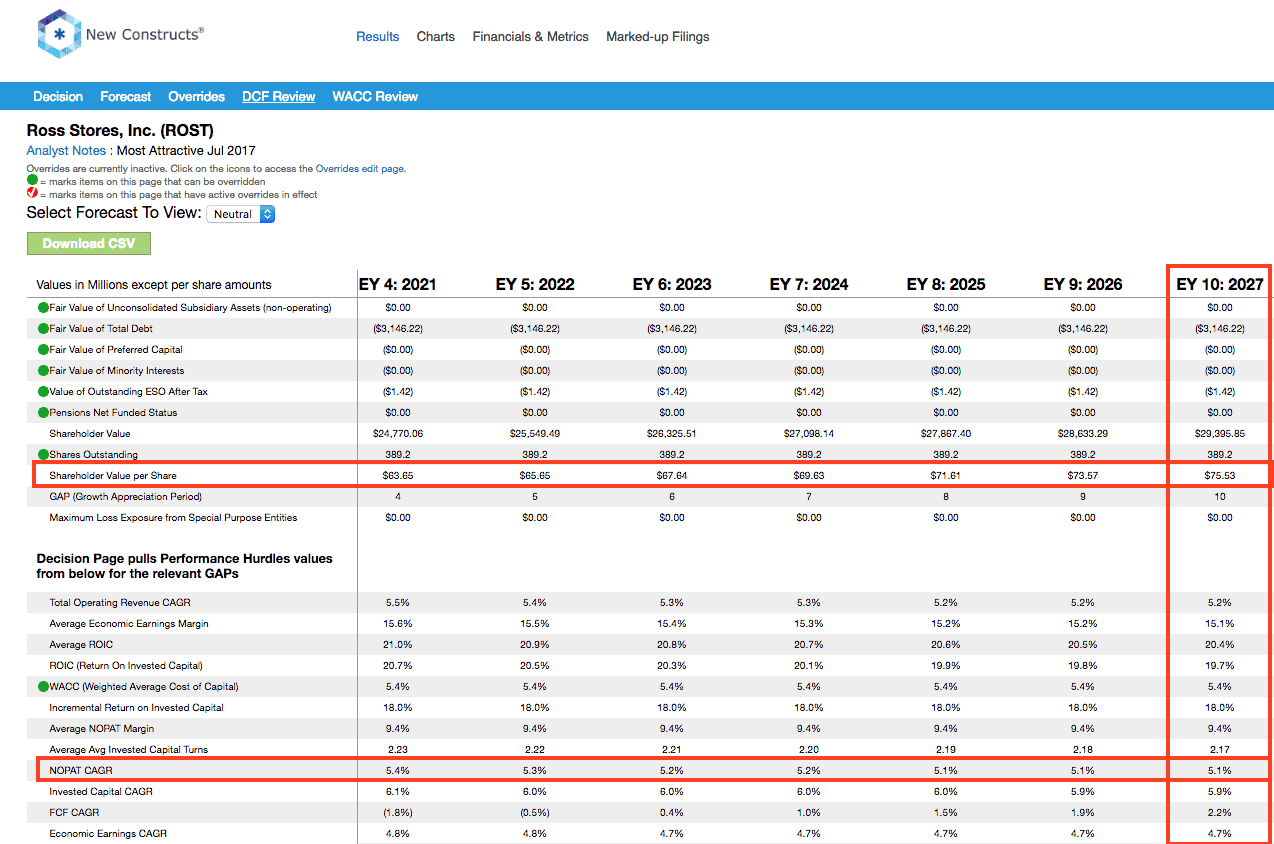This screenshot has height=844, width=1274.
Task: Go to WACC Review page
Action: 375,96
